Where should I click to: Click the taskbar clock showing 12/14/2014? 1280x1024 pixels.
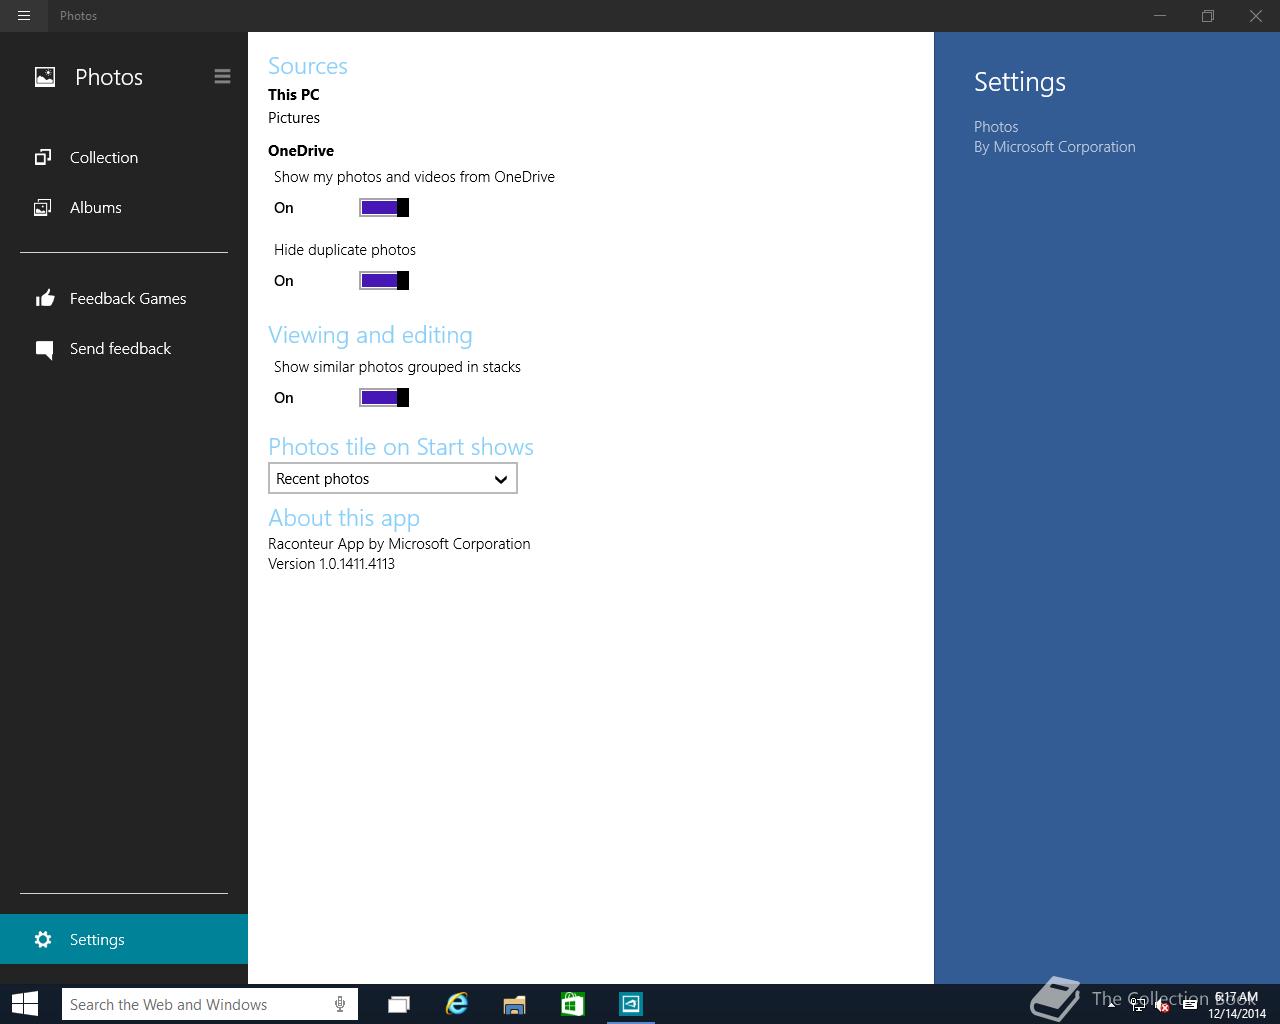point(1236,1005)
